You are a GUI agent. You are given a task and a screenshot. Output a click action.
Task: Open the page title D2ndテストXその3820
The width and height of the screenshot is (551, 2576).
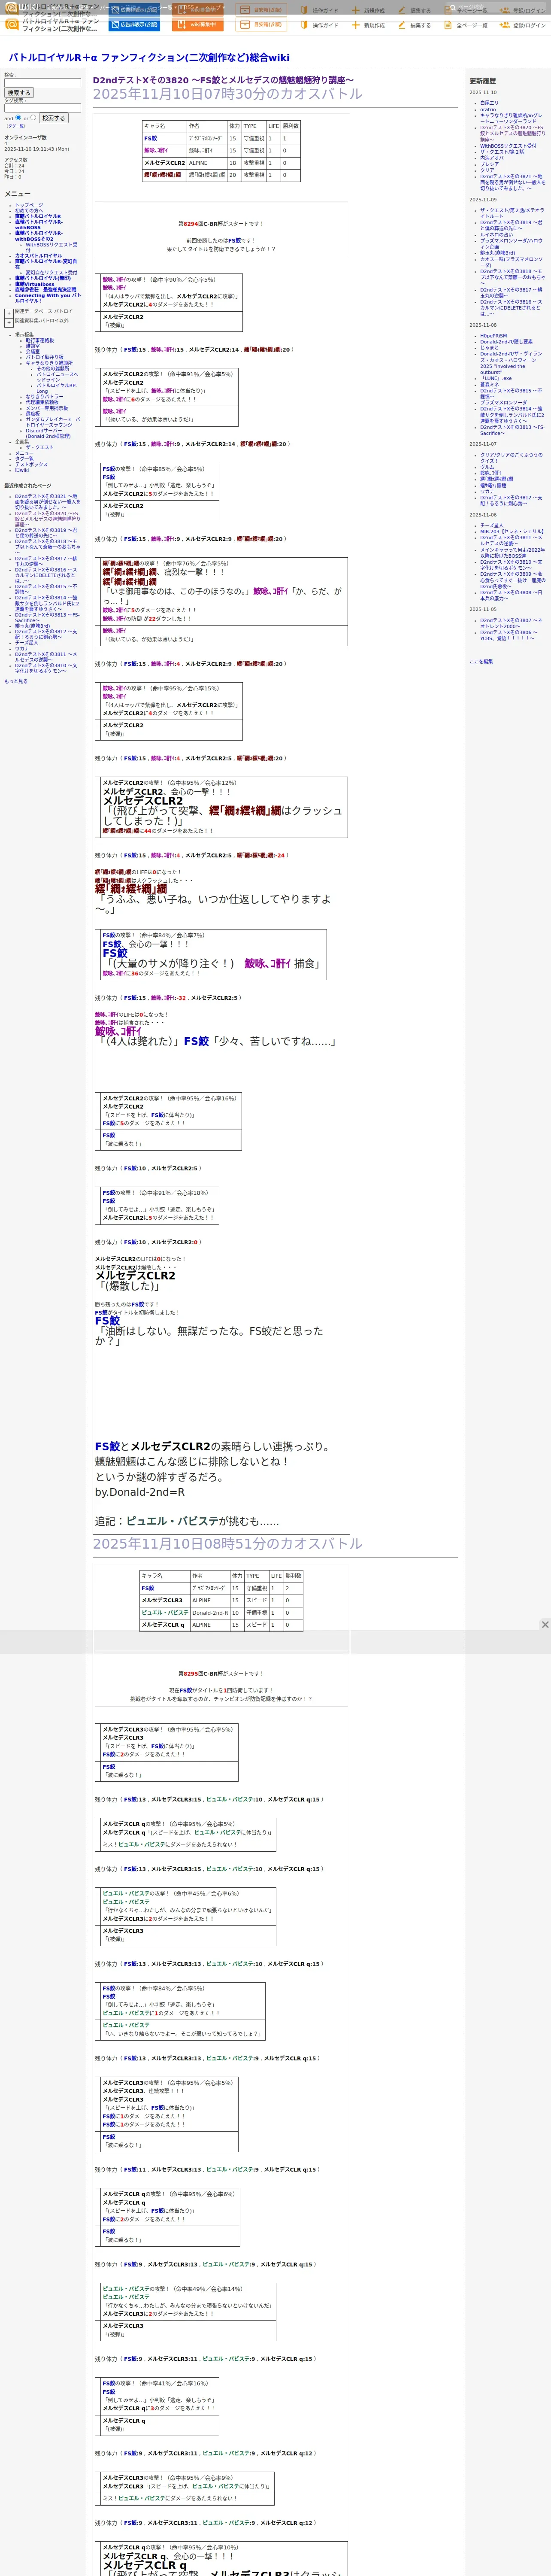click(223, 80)
